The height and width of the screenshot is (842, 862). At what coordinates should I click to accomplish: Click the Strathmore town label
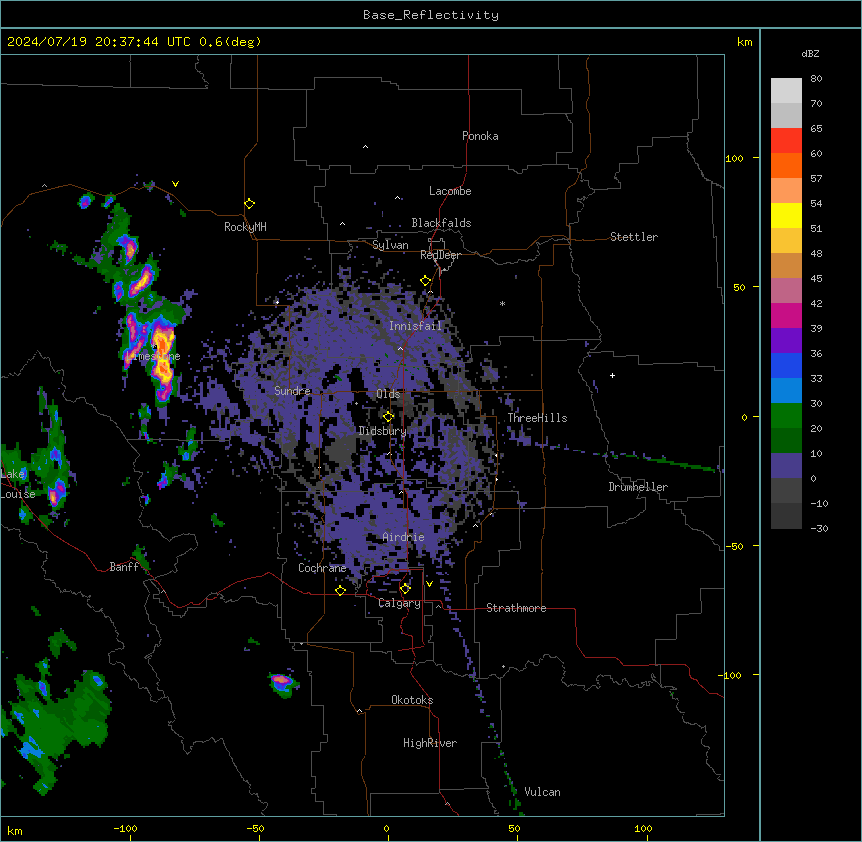516,608
